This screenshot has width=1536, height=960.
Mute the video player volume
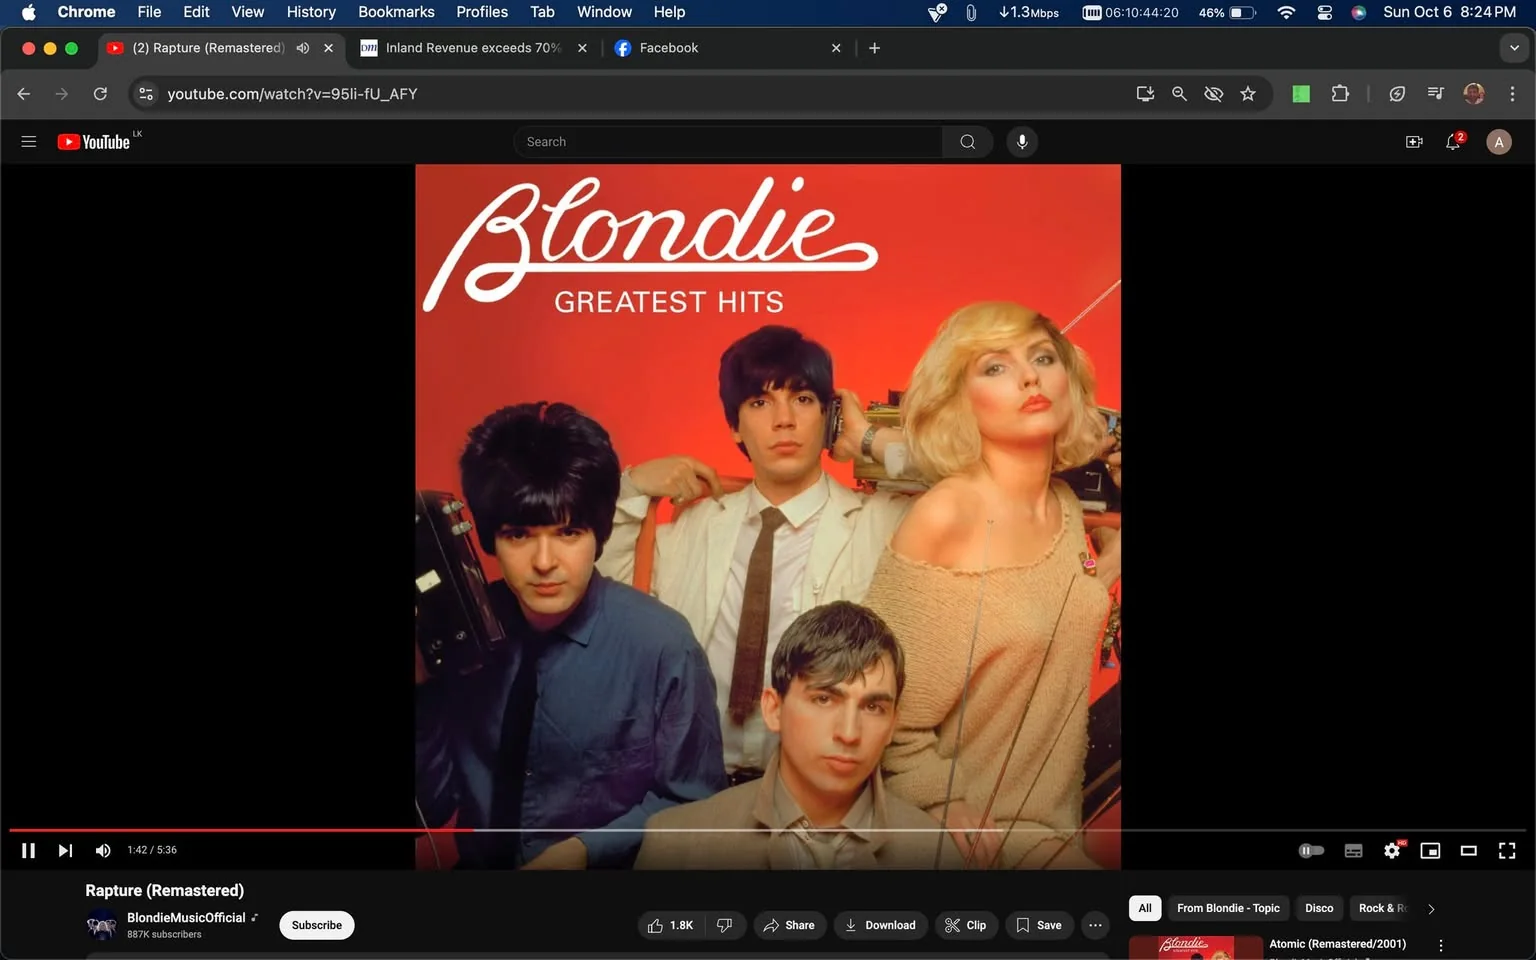tap(102, 850)
